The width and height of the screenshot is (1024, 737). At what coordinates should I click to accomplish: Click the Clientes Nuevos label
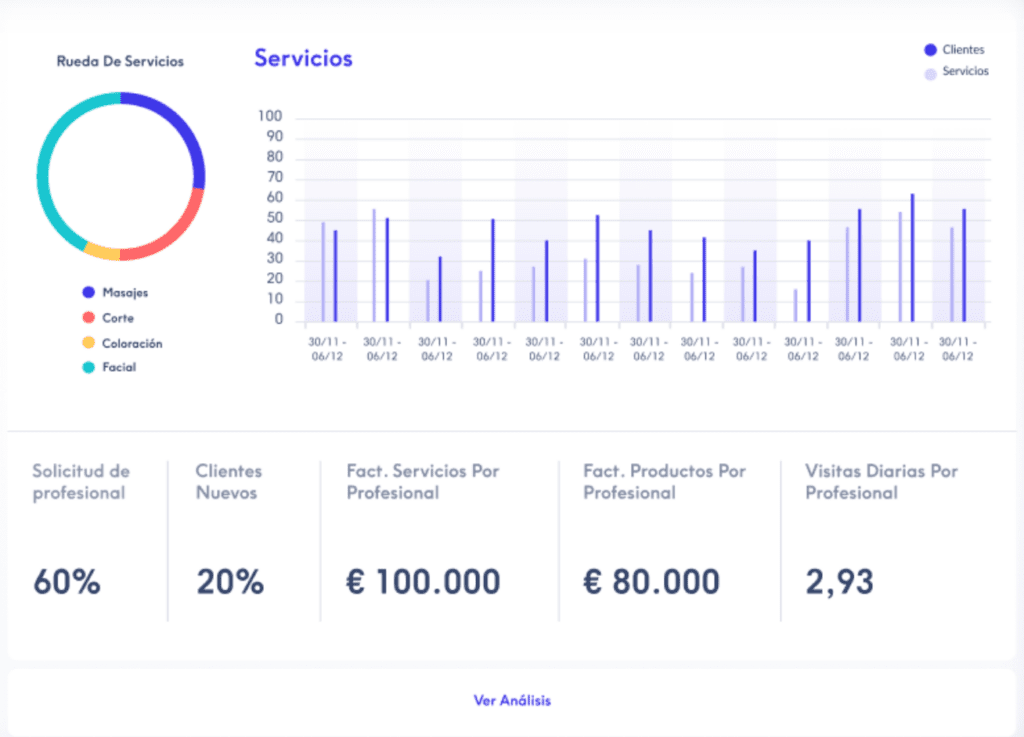point(229,482)
